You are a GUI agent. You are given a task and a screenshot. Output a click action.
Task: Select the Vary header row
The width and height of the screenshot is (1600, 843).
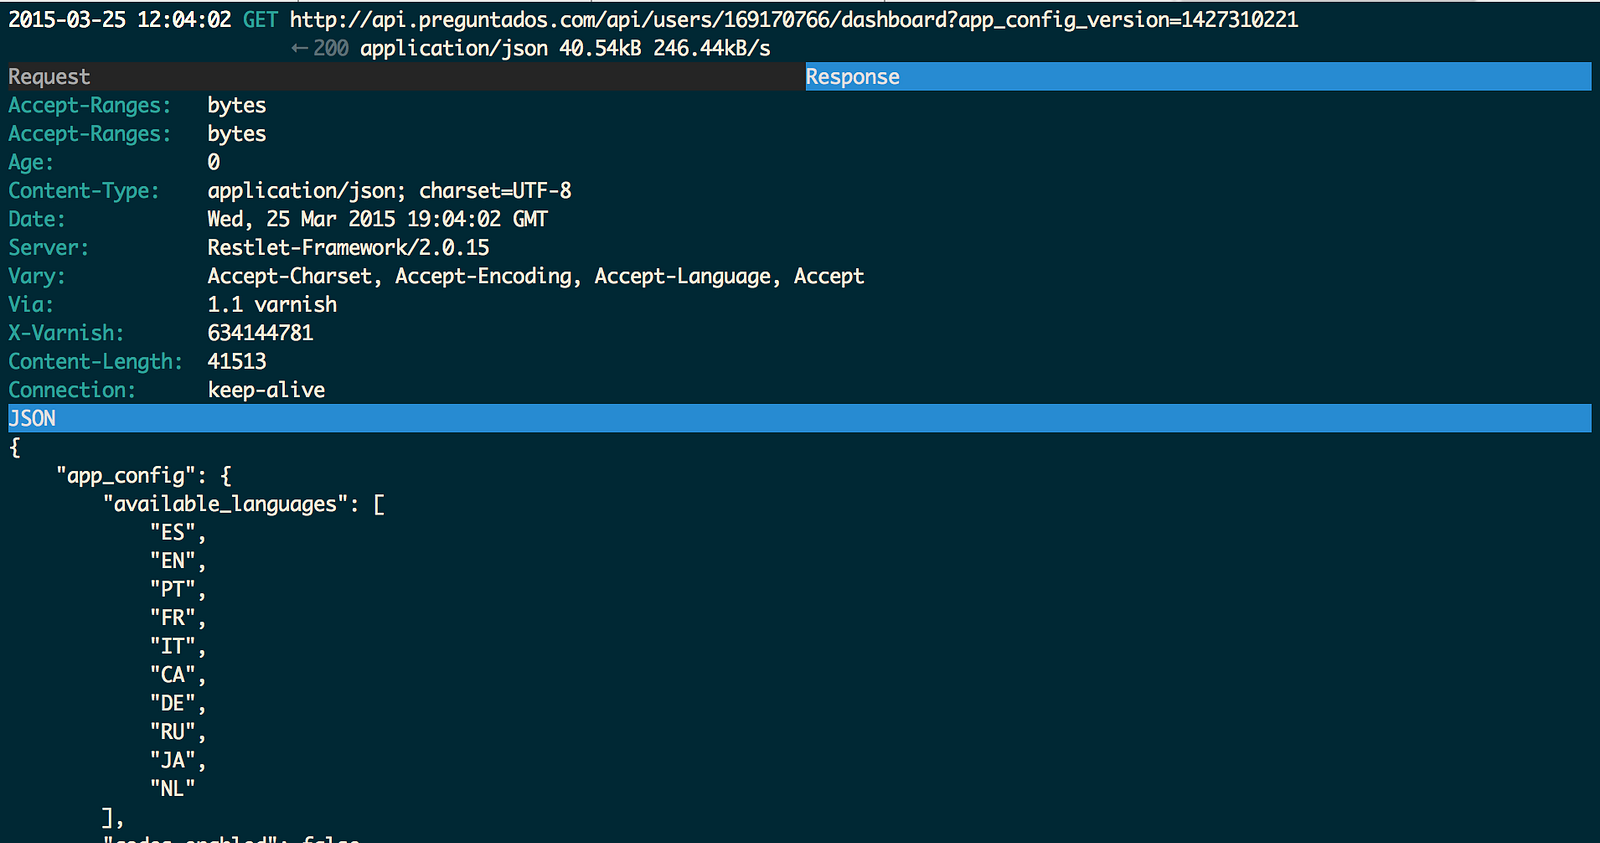(x=436, y=276)
